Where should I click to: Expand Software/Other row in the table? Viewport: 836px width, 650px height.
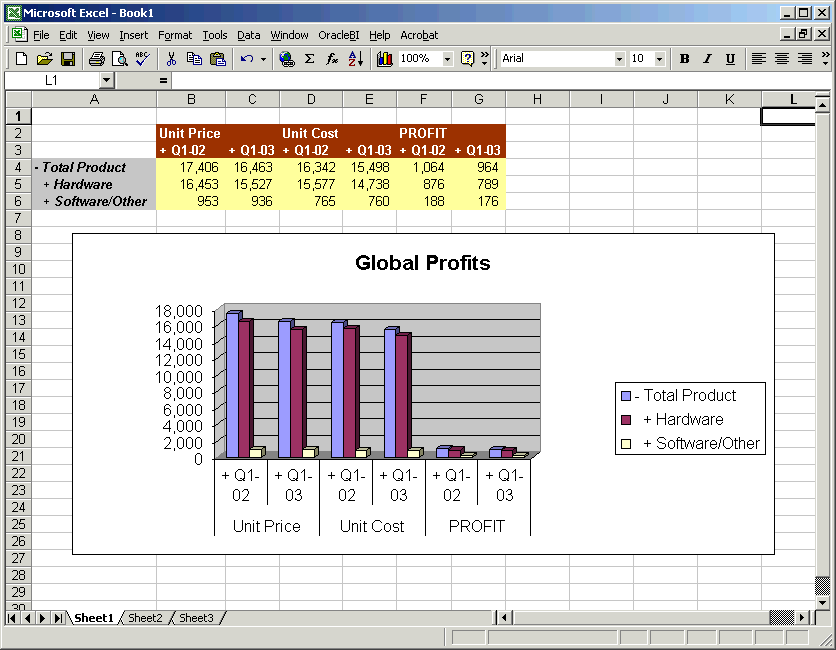tap(46, 202)
